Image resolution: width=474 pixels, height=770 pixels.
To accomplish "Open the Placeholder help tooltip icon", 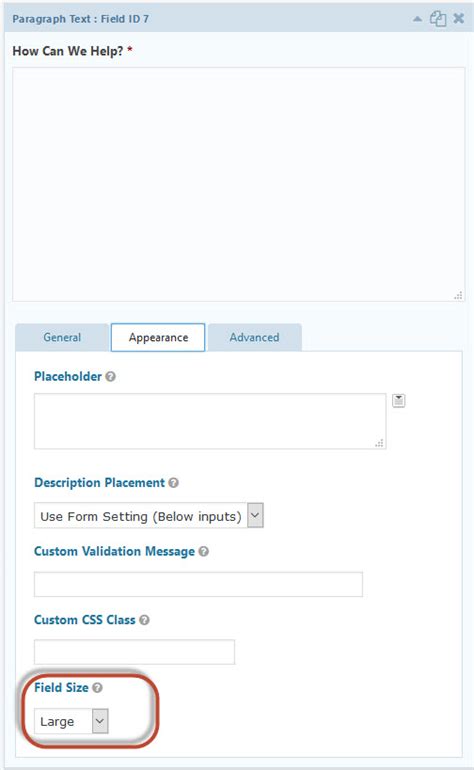I will point(111,377).
